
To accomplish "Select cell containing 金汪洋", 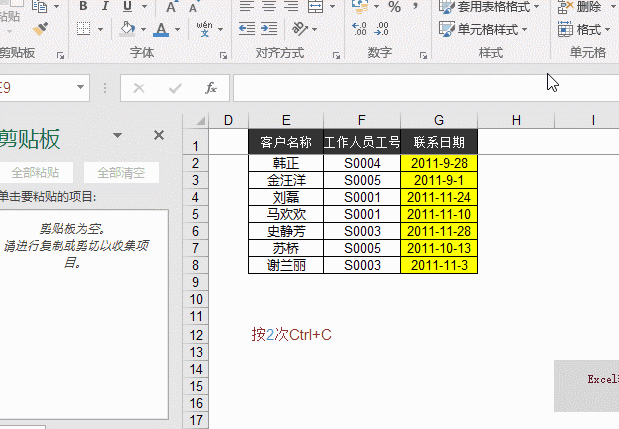I will [286, 180].
